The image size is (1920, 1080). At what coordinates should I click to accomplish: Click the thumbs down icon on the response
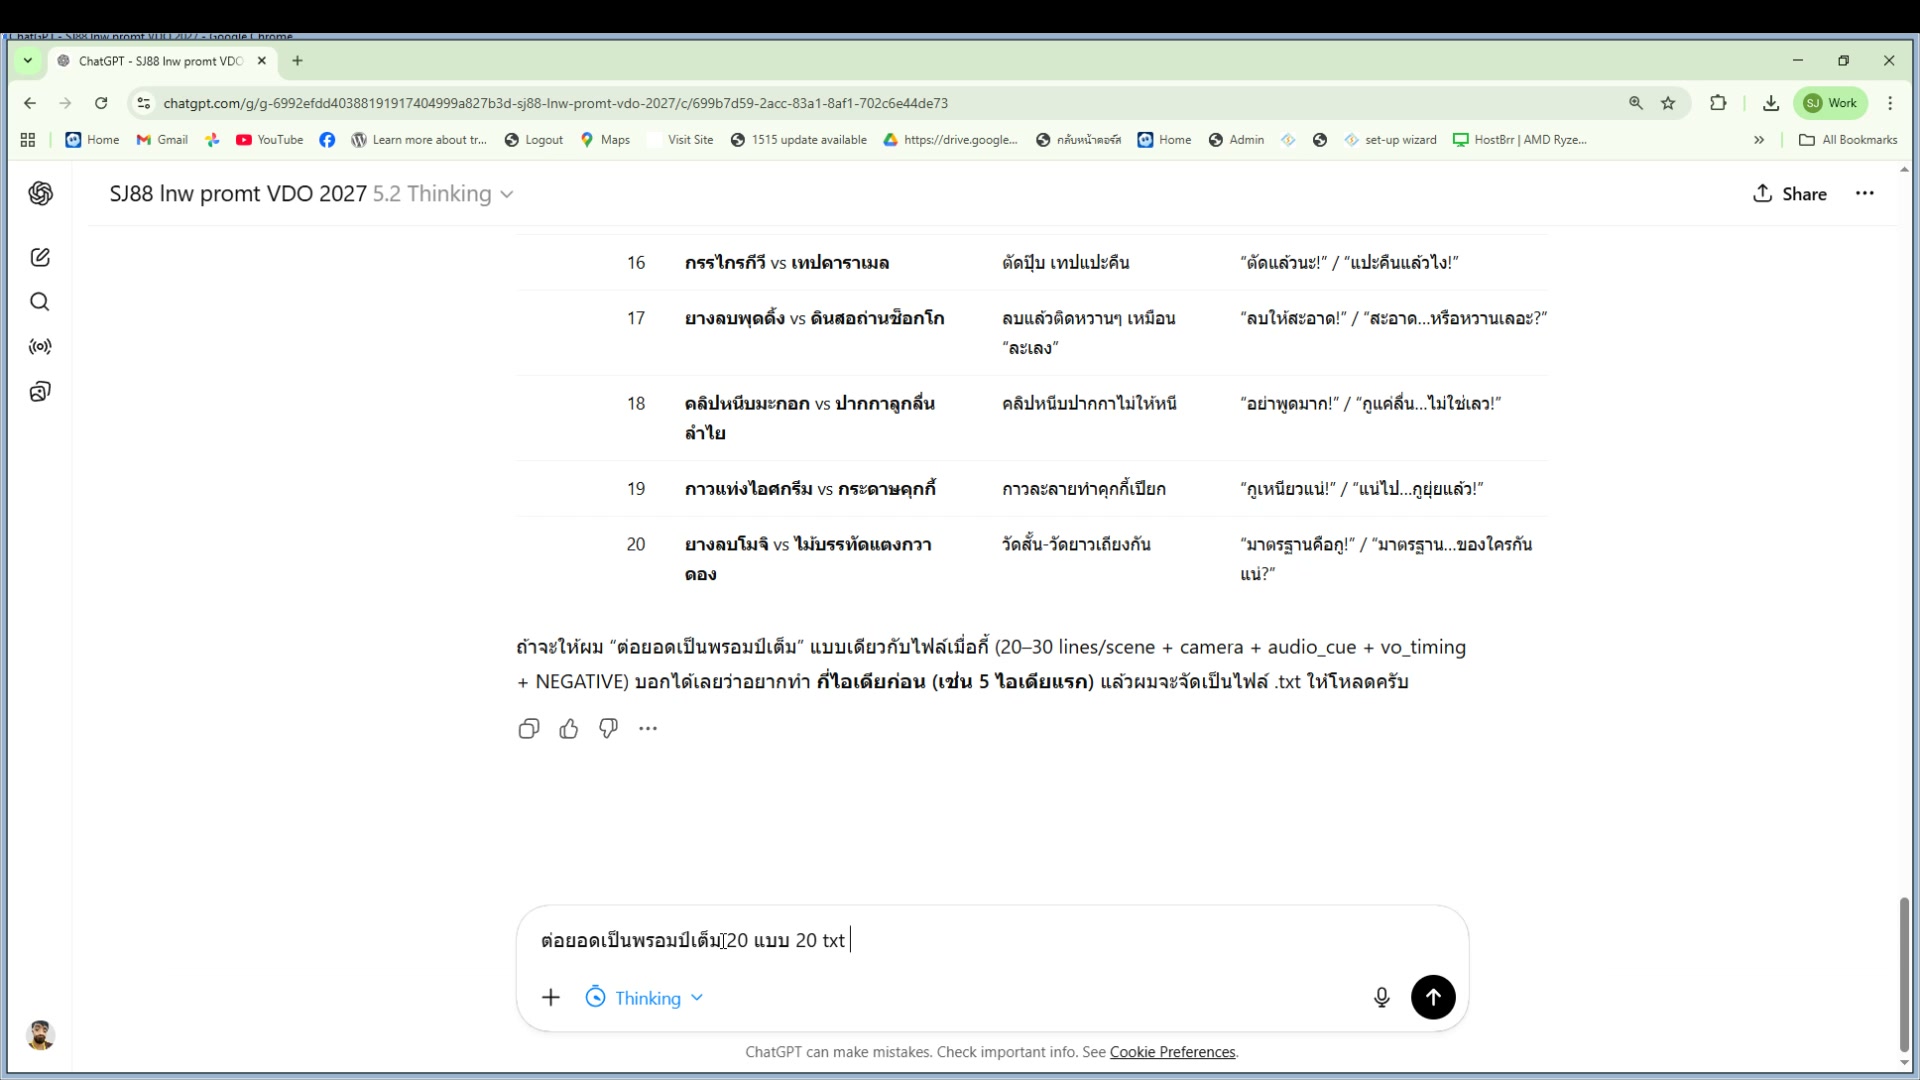(608, 729)
